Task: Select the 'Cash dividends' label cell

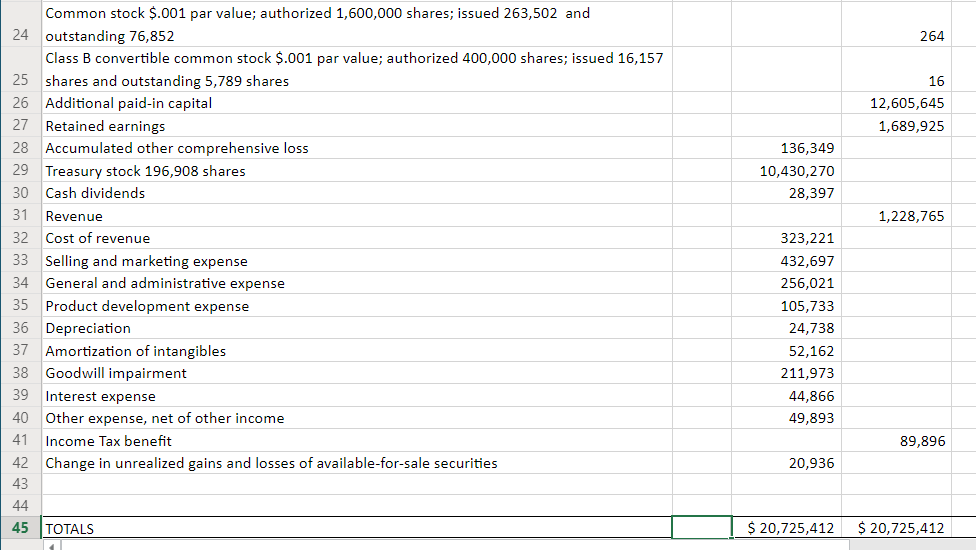Action: [x=357, y=193]
